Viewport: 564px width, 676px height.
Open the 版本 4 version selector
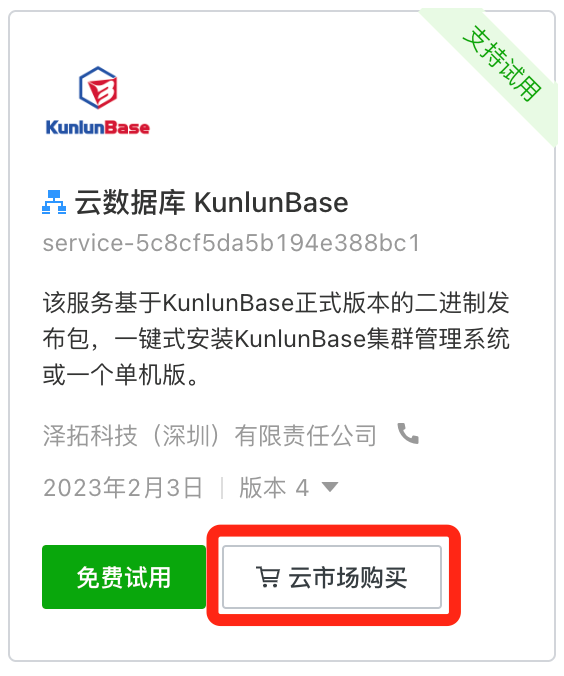click(x=288, y=488)
